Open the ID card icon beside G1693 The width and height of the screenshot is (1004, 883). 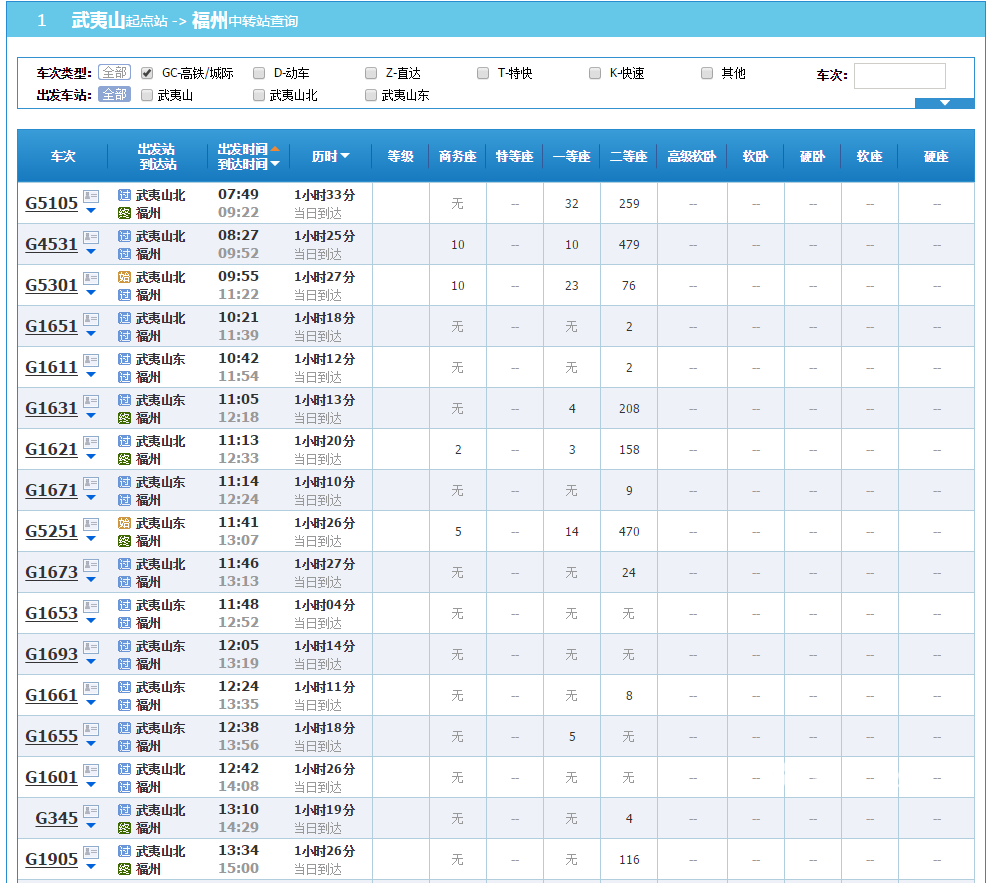(91, 647)
